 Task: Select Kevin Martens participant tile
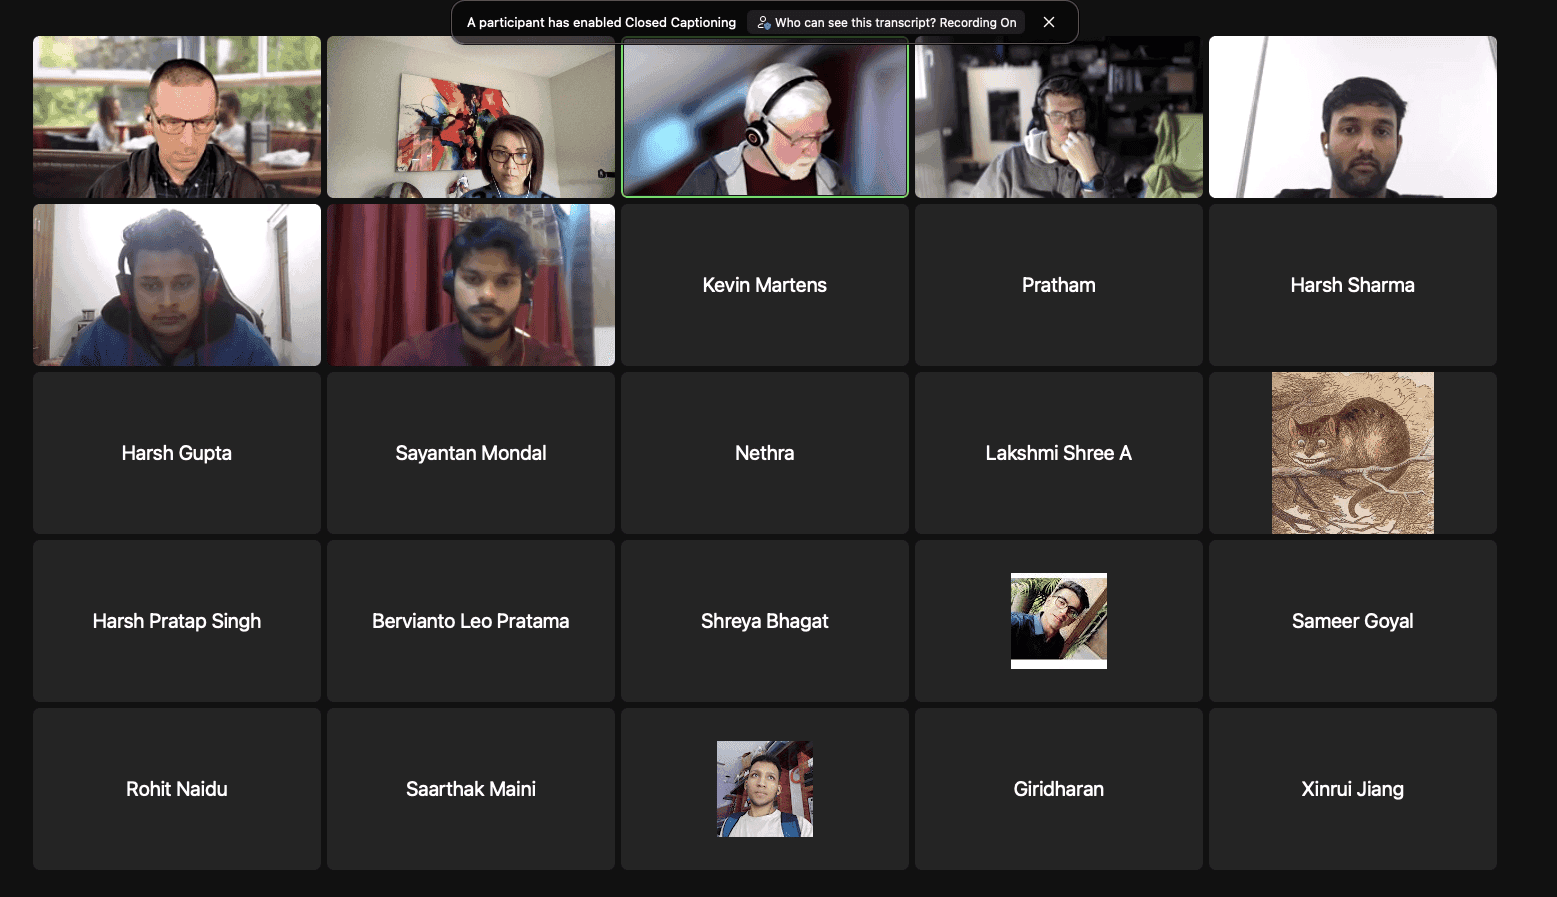[764, 285]
